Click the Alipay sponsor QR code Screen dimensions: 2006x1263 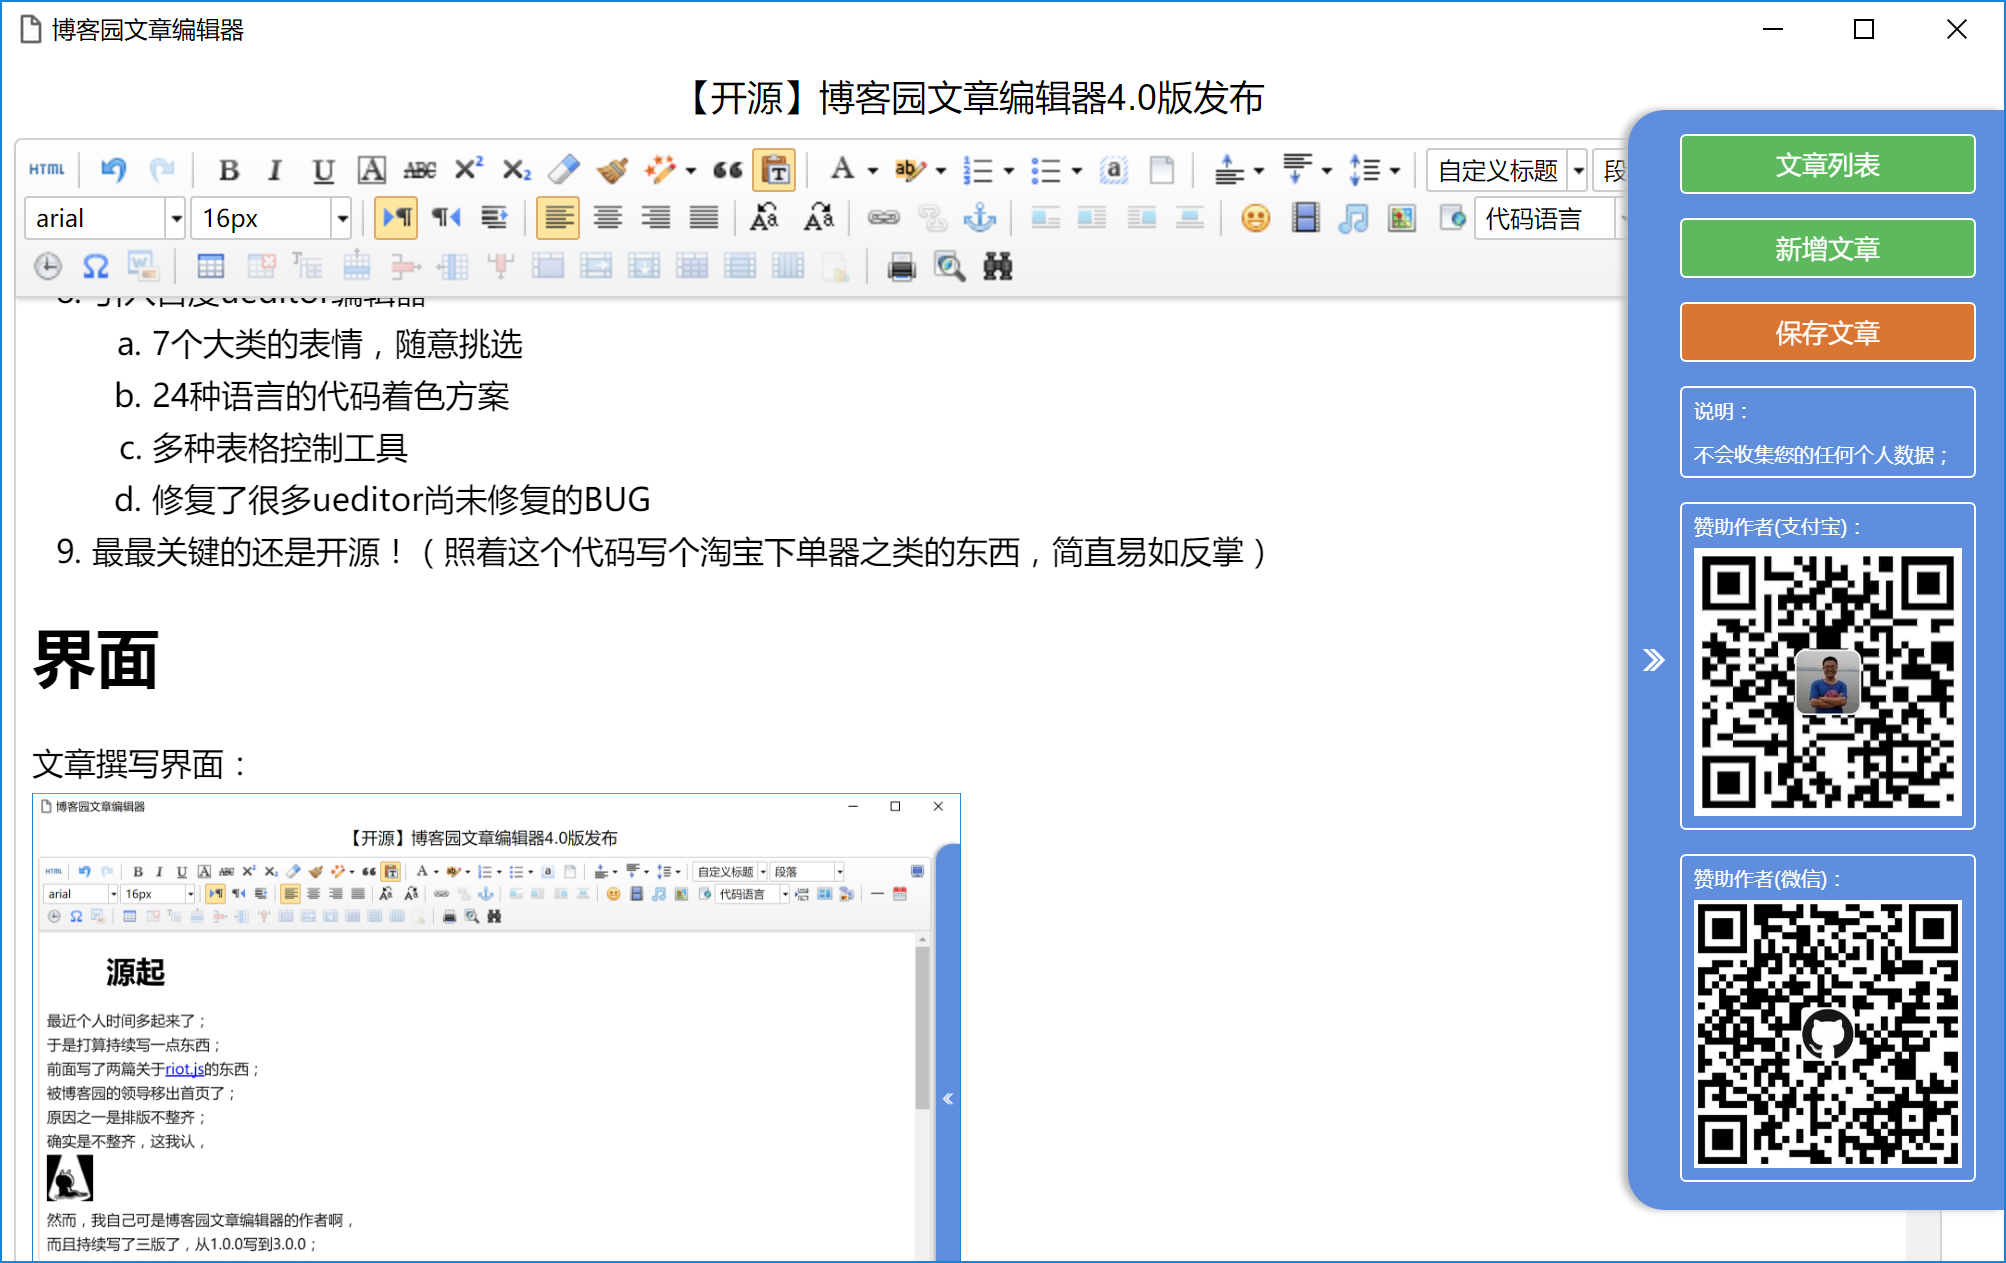click(x=1827, y=681)
